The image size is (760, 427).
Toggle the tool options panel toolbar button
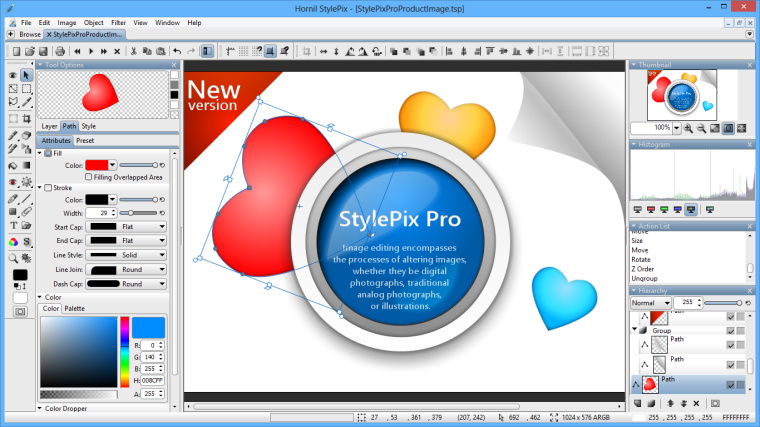(x=207, y=51)
